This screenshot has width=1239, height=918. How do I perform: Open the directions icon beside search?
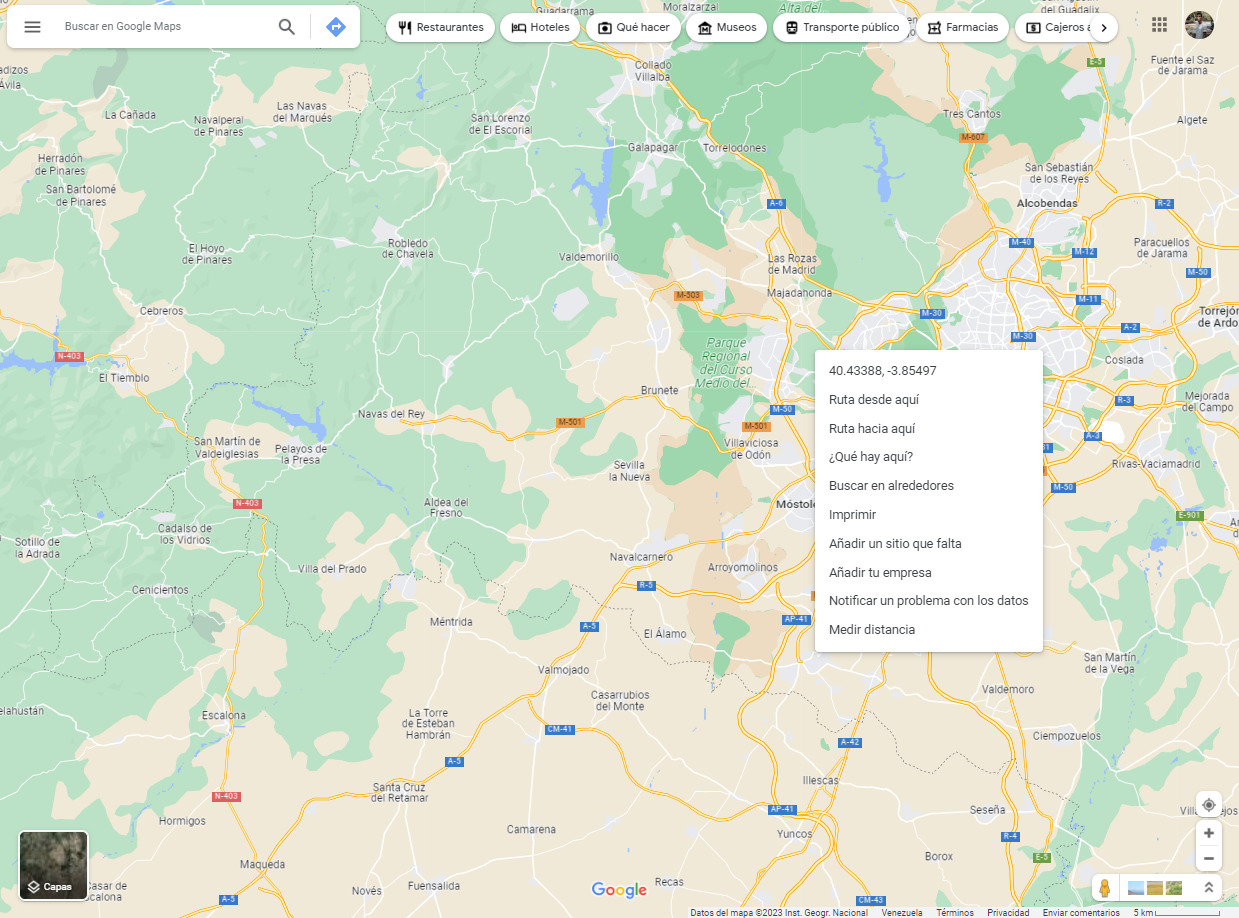335,27
